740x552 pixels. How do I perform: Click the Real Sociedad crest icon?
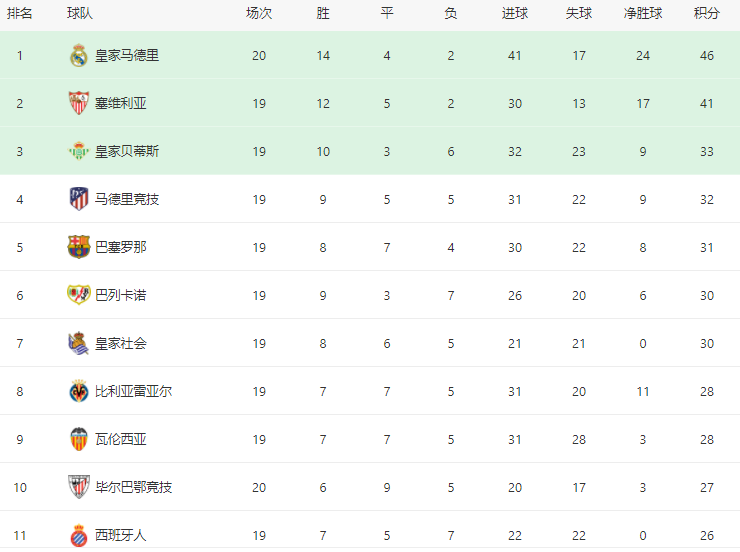click(79, 343)
